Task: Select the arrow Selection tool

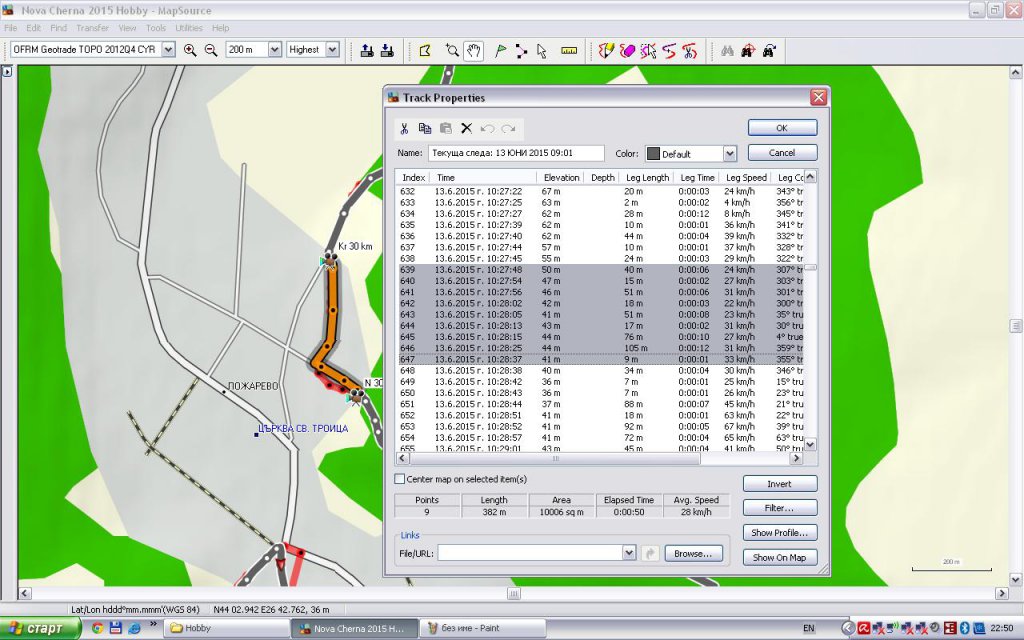Action: click(x=542, y=50)
